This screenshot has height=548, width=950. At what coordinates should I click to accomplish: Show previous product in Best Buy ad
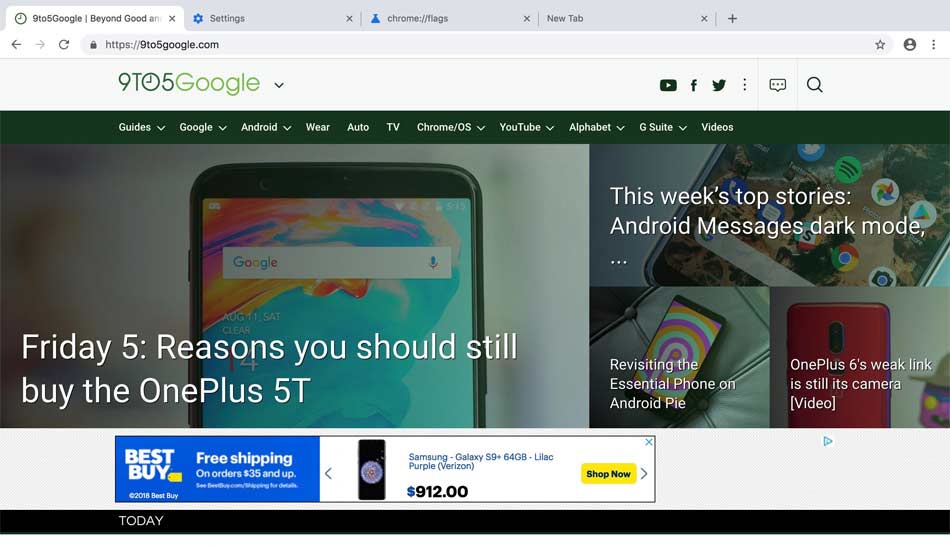tap(328, 473)
